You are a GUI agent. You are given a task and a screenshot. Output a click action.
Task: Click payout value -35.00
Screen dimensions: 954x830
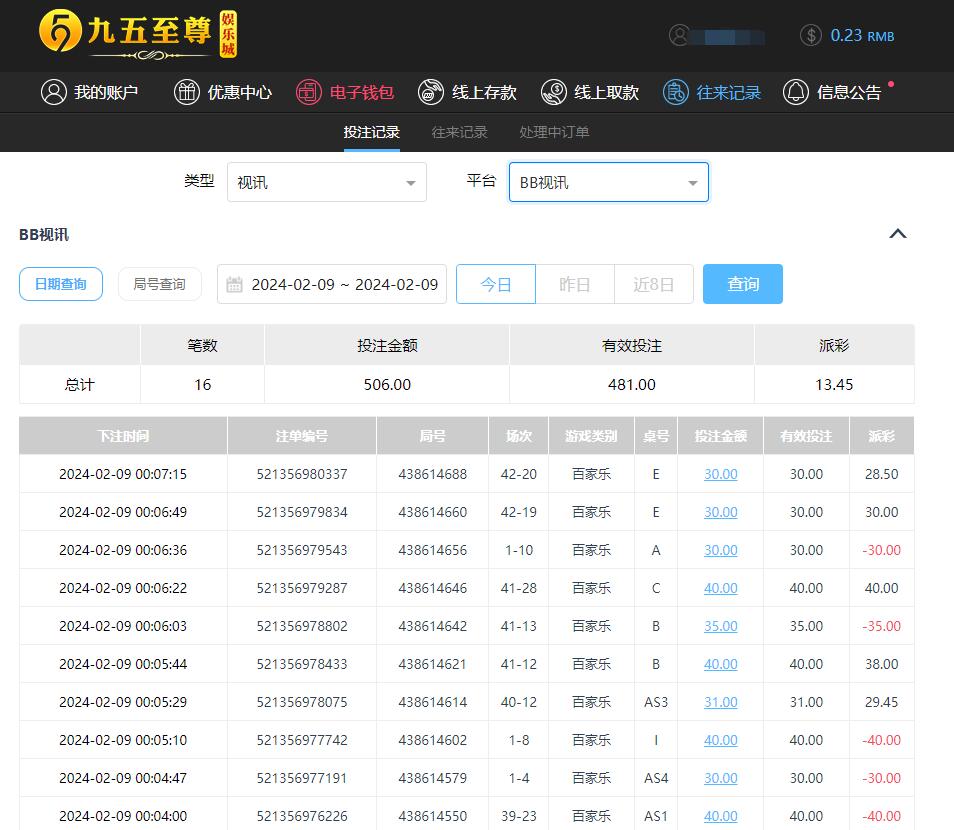click(x=881, y=626)
